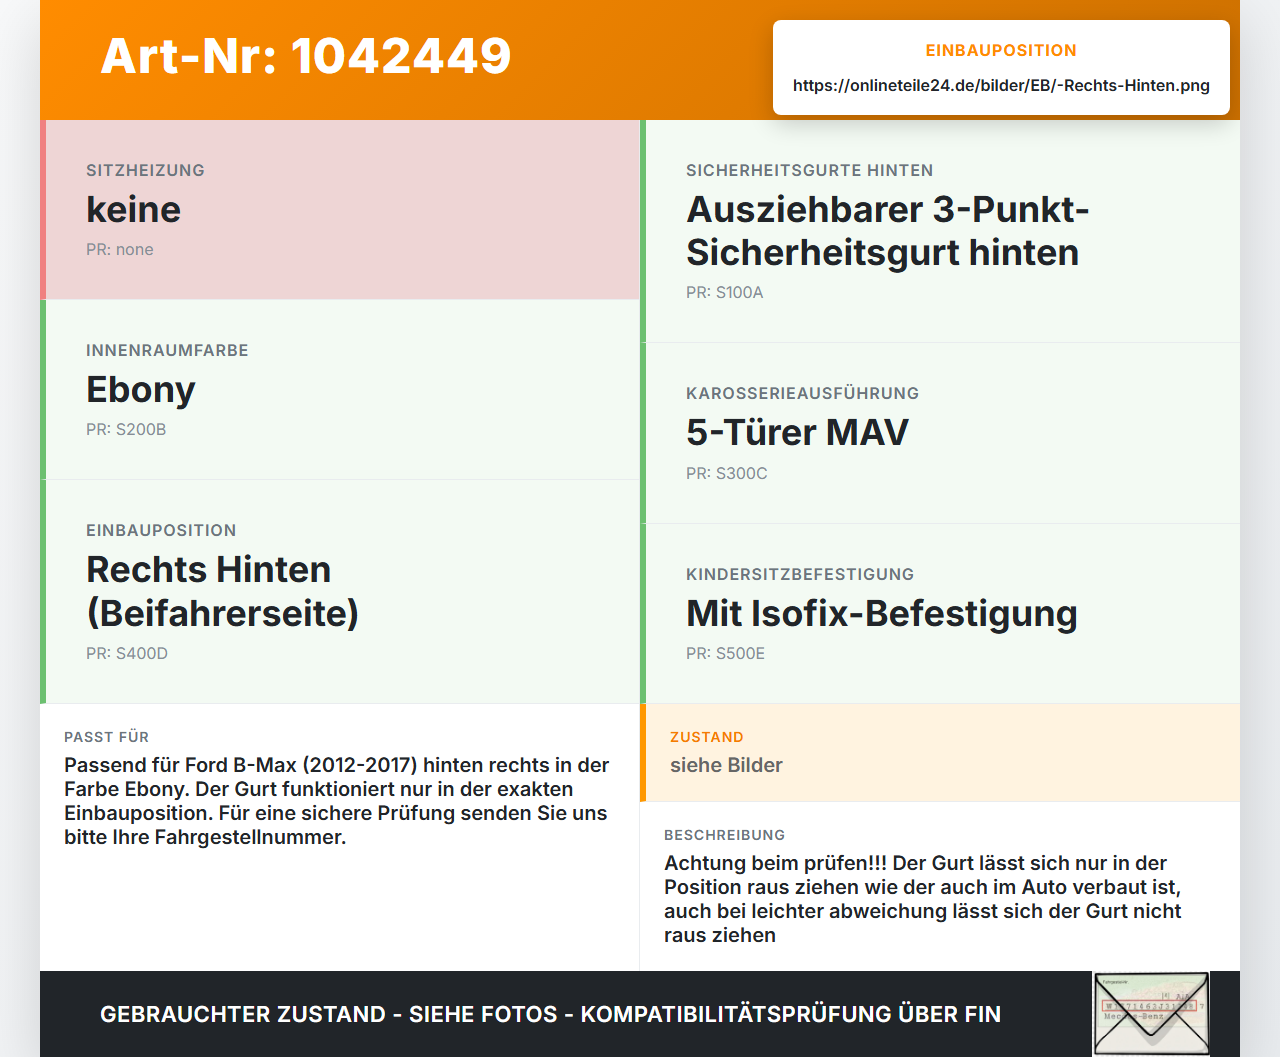
Task: Click the code 'PR: S100A'
Action: tap(725, 292)
